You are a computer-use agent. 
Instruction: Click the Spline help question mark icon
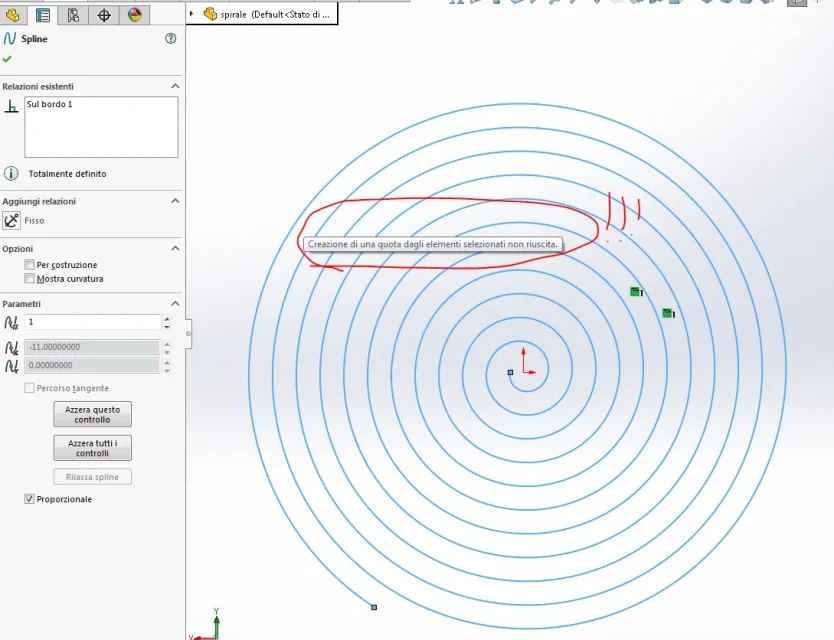point(171,38)
